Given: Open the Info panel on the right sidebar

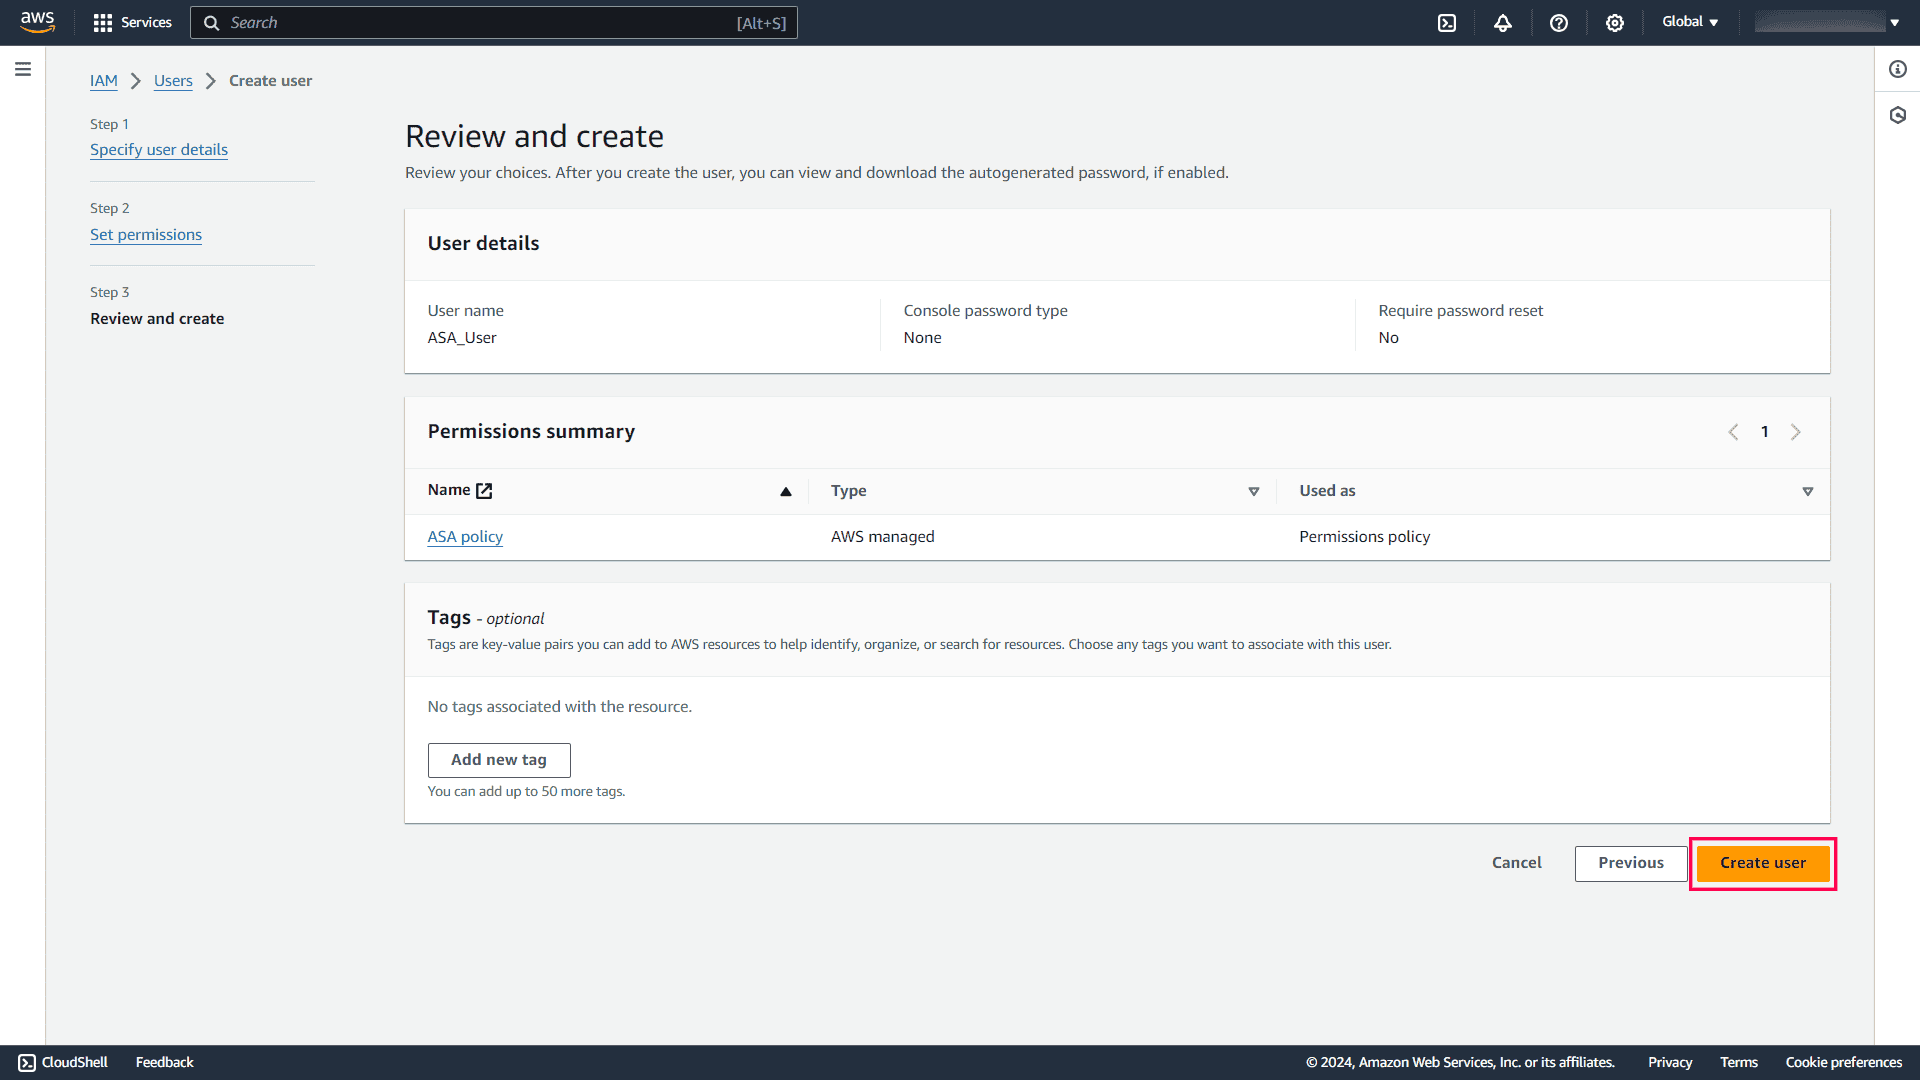Looking at the screenshot, I should click(1898, 69).
